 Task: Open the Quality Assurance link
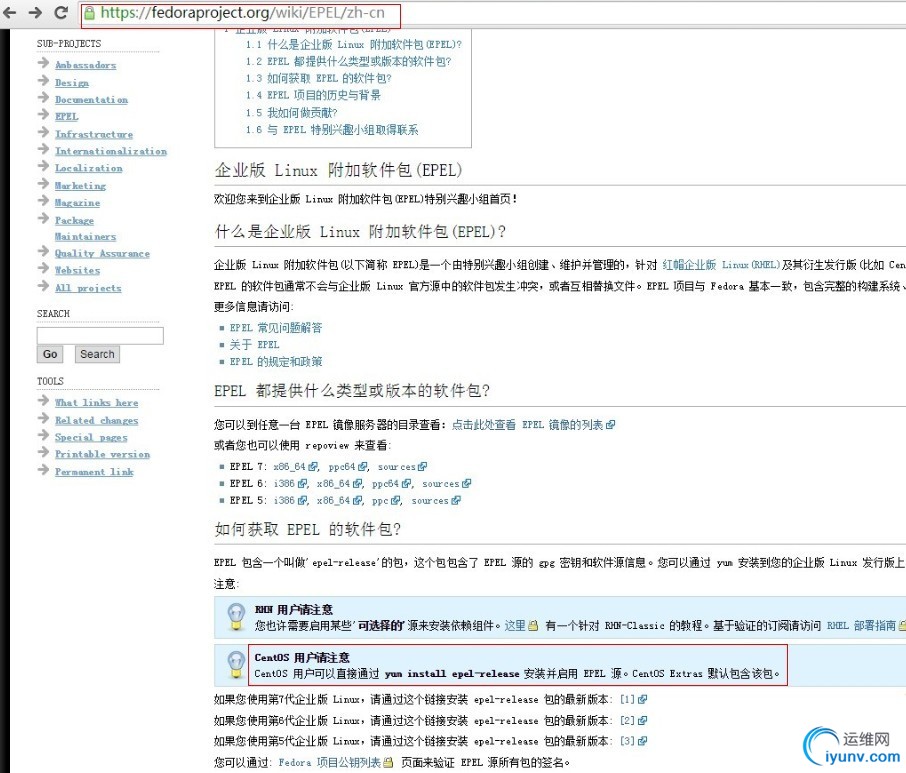[102, 254]
